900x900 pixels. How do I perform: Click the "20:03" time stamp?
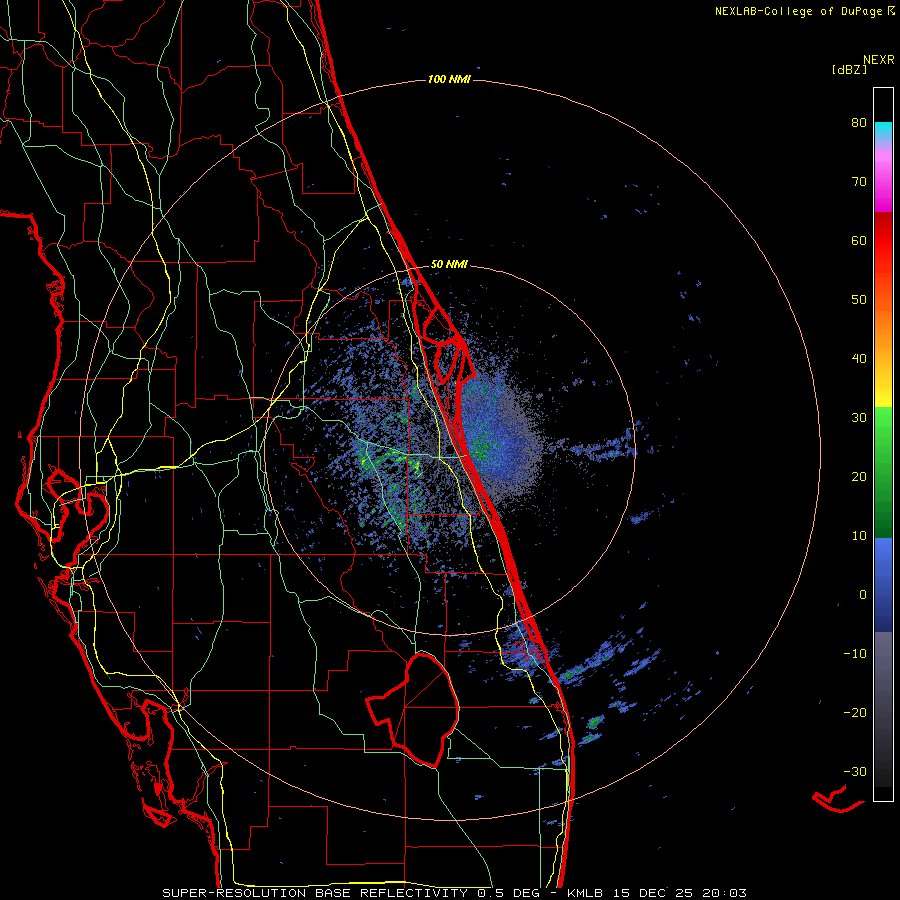coord(724,893)
